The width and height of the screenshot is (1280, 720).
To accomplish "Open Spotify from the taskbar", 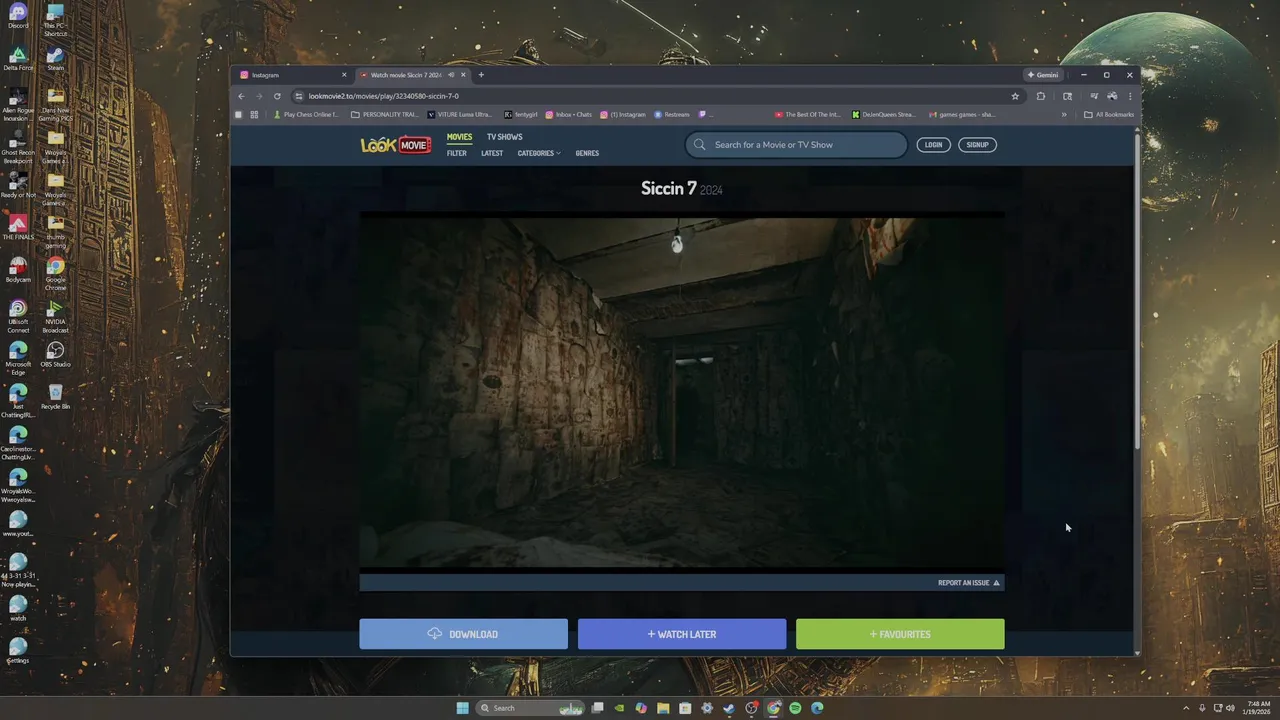I will click(x=795, y=708).
